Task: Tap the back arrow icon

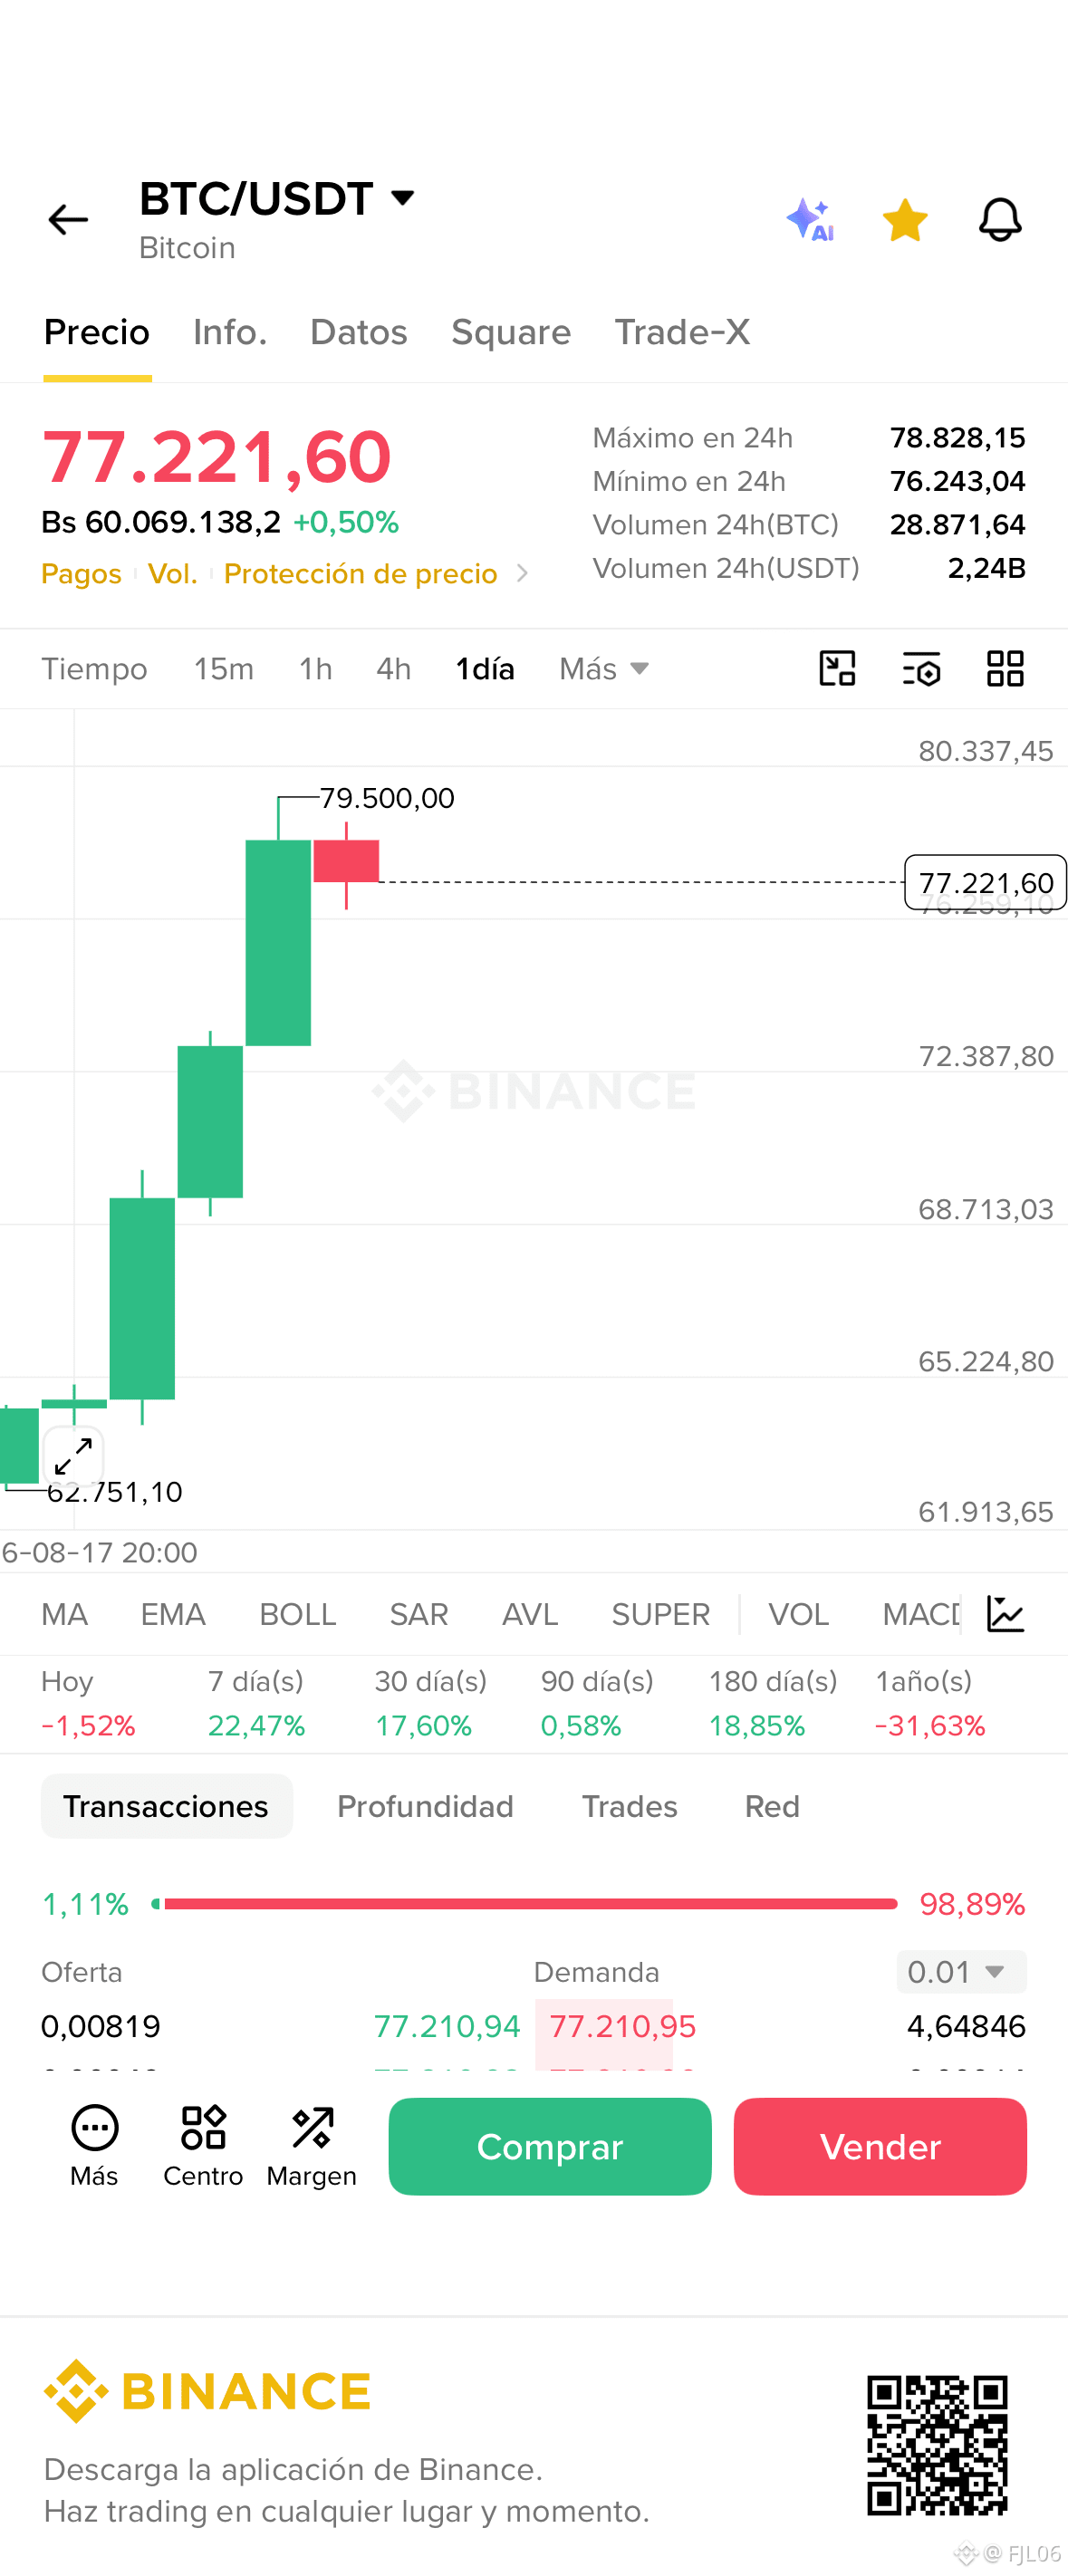Action: tap(68, 220)
